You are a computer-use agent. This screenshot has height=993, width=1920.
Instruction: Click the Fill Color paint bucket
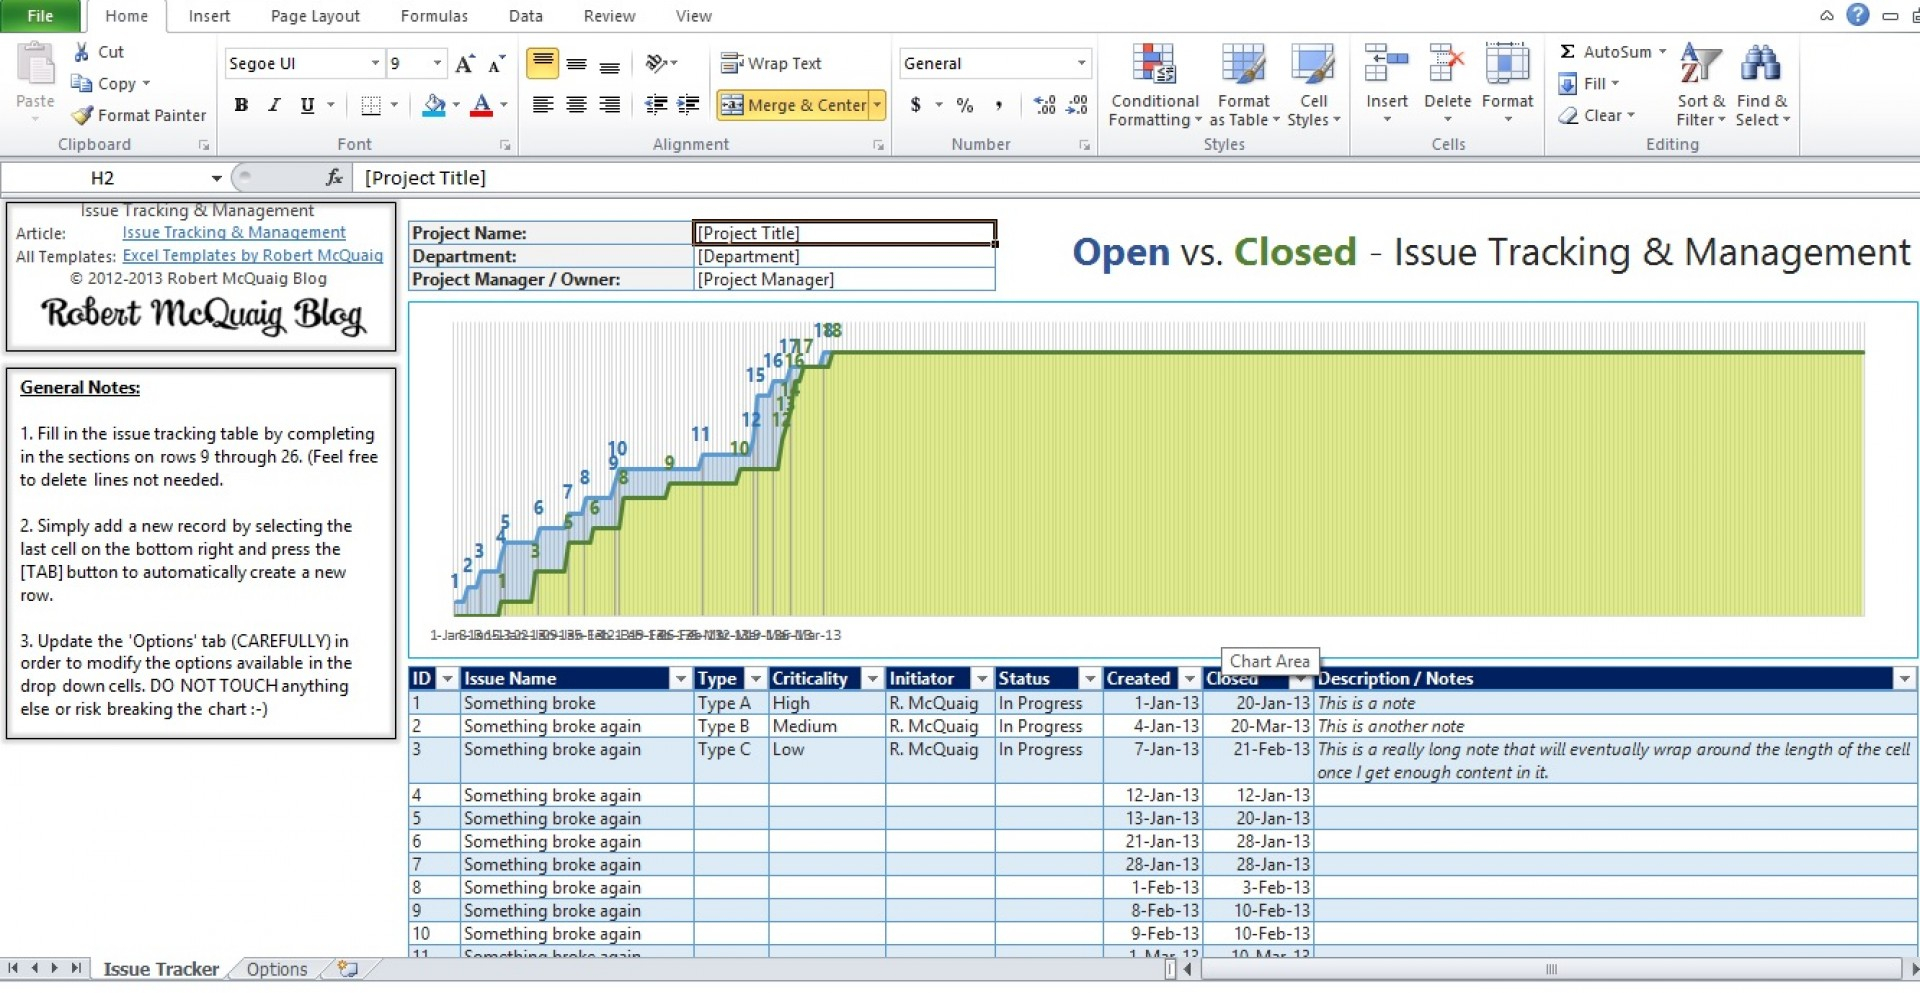(434, 105)
